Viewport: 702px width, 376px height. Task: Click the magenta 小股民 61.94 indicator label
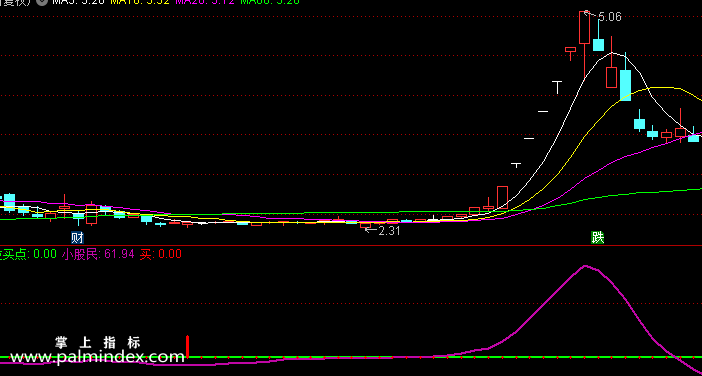[98, 254]
